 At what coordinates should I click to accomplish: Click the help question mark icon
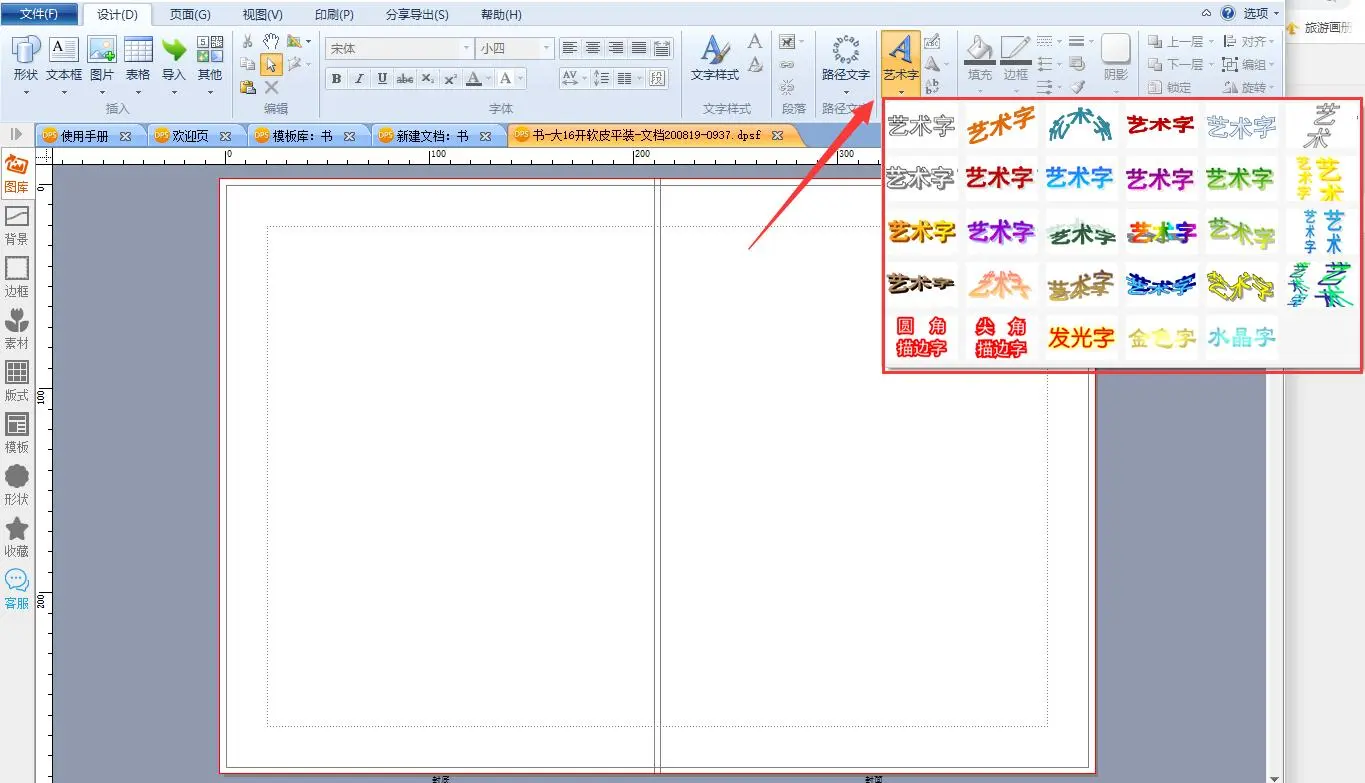pyautogui.click(x=1227, y=13)
